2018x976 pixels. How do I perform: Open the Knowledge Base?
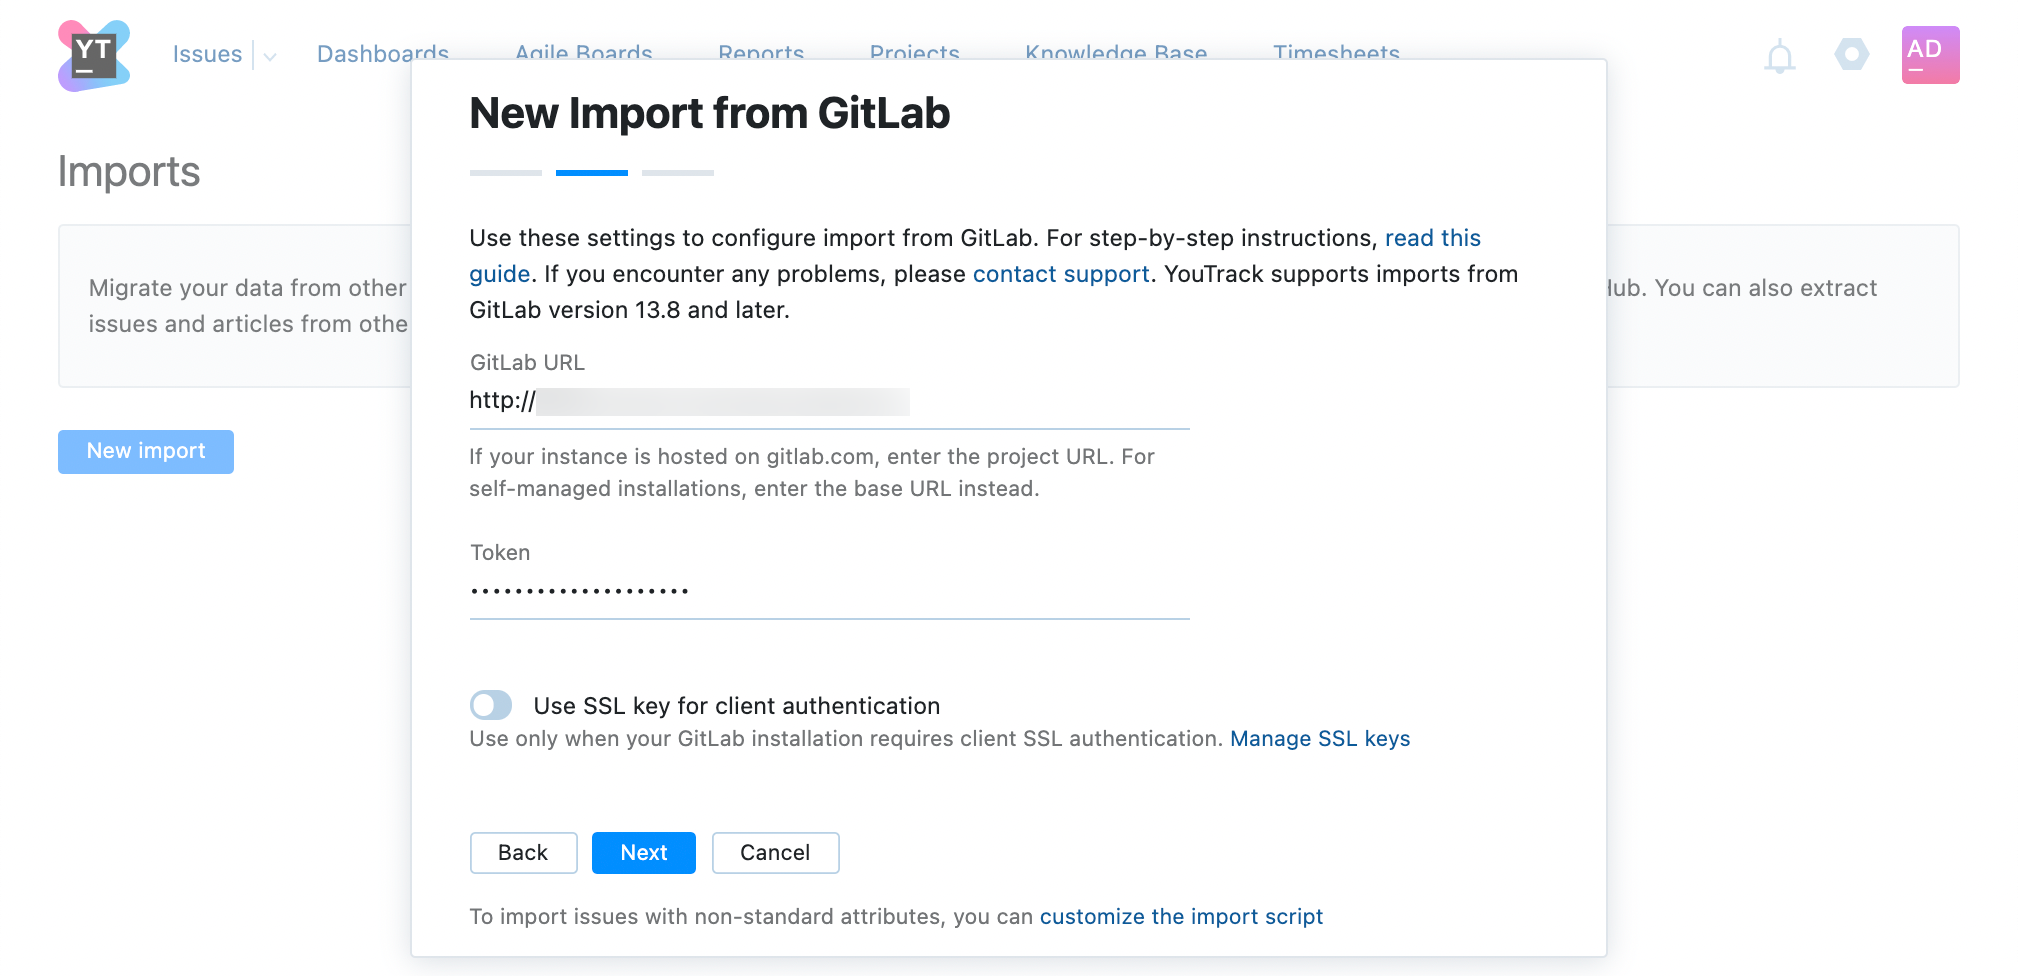1116,53
